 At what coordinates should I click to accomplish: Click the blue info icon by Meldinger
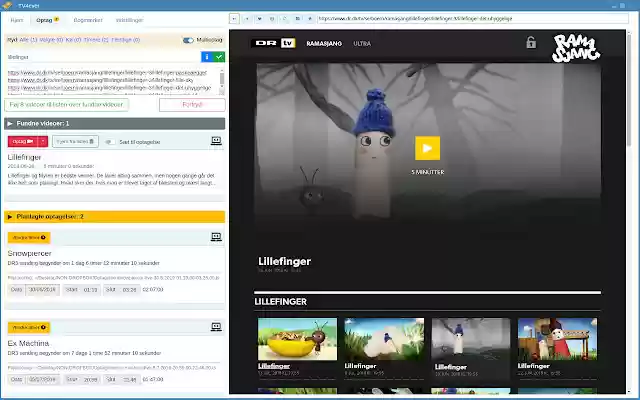(x=207, y=57)
